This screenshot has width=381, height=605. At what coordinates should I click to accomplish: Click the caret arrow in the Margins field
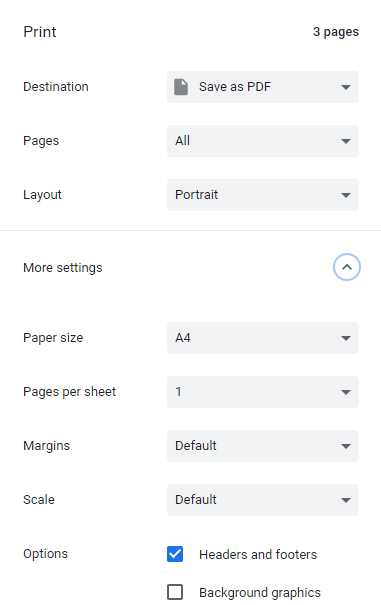coord(346,446)
